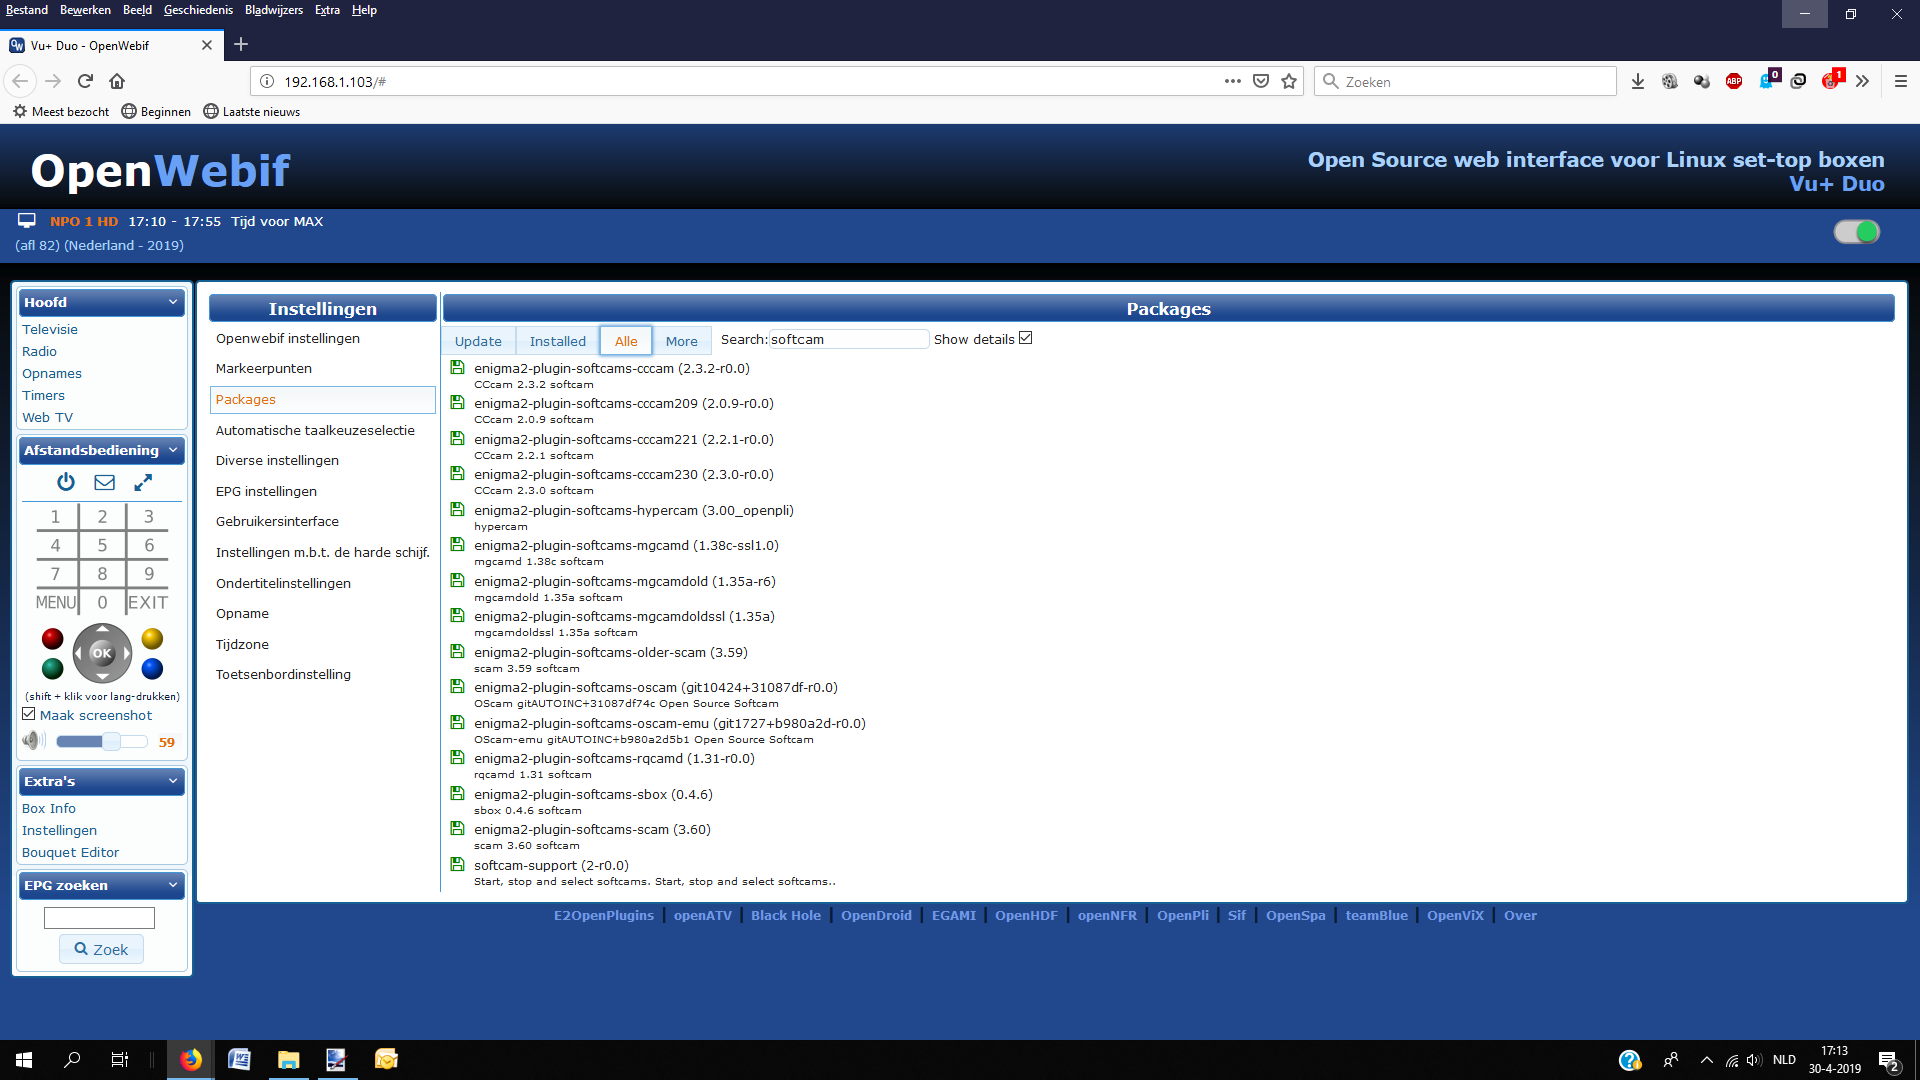Open Bouquet Editor link
This screenshot has height=1080, width=1920.
[x=70, y=852]
